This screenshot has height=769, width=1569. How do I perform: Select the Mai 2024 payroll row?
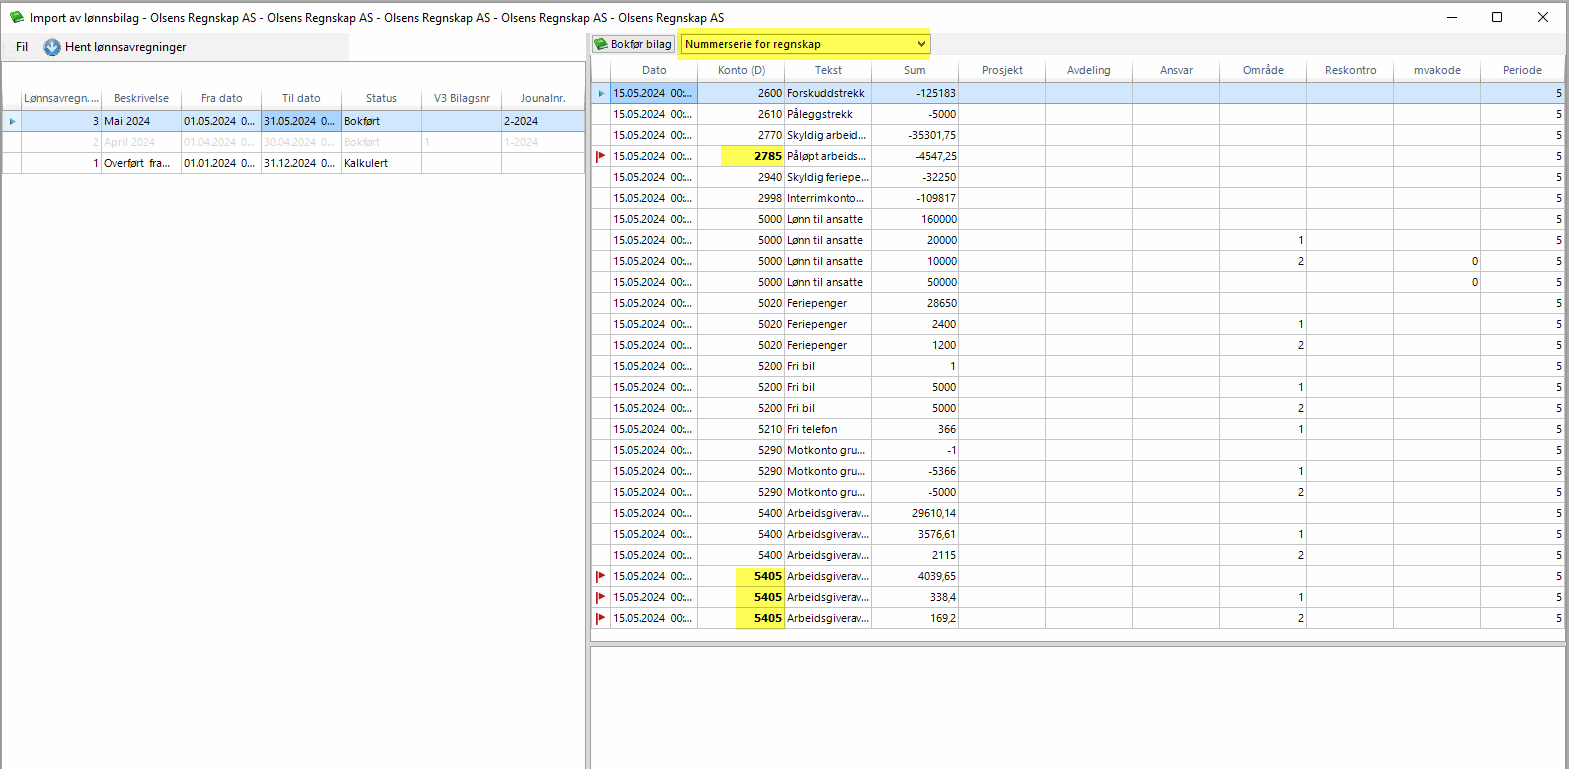(x=294, y=121)
